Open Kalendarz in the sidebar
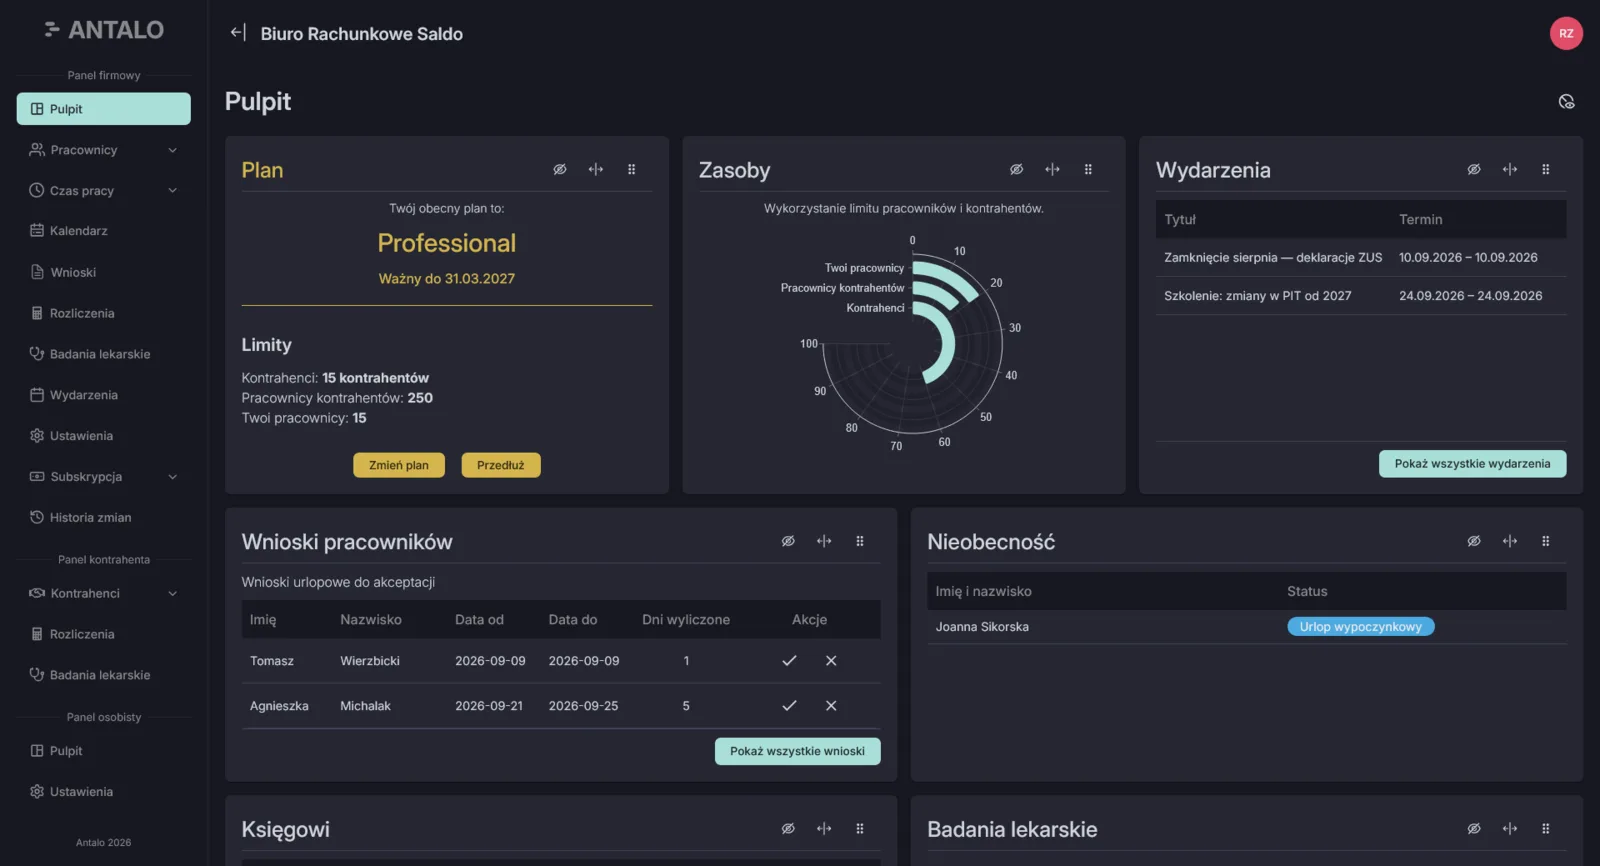Screen dimensions: 1600x866 pyautogui.click(x=104, y=231)
